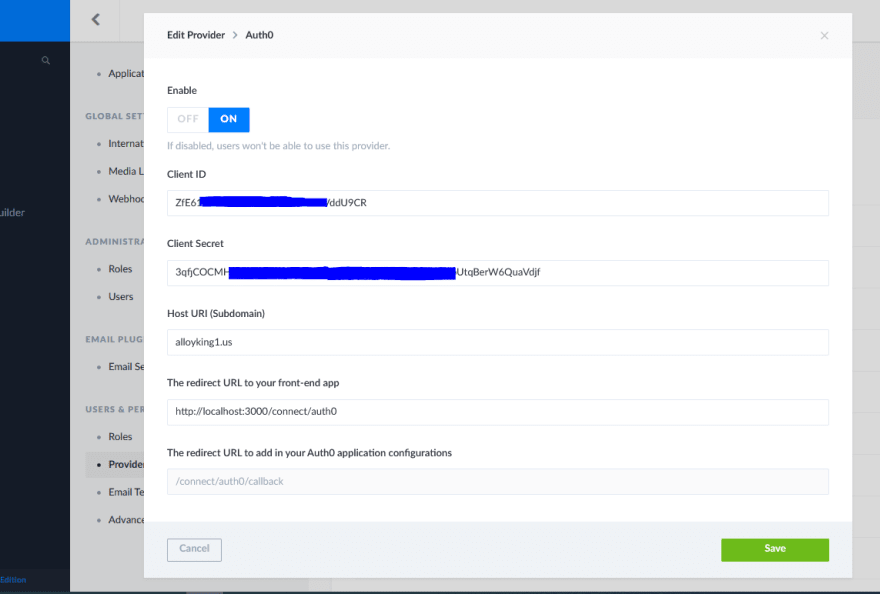This screenshot has width=880, height=594.
Task: Open the Advanced Settings item
Action: pos(126,520)
